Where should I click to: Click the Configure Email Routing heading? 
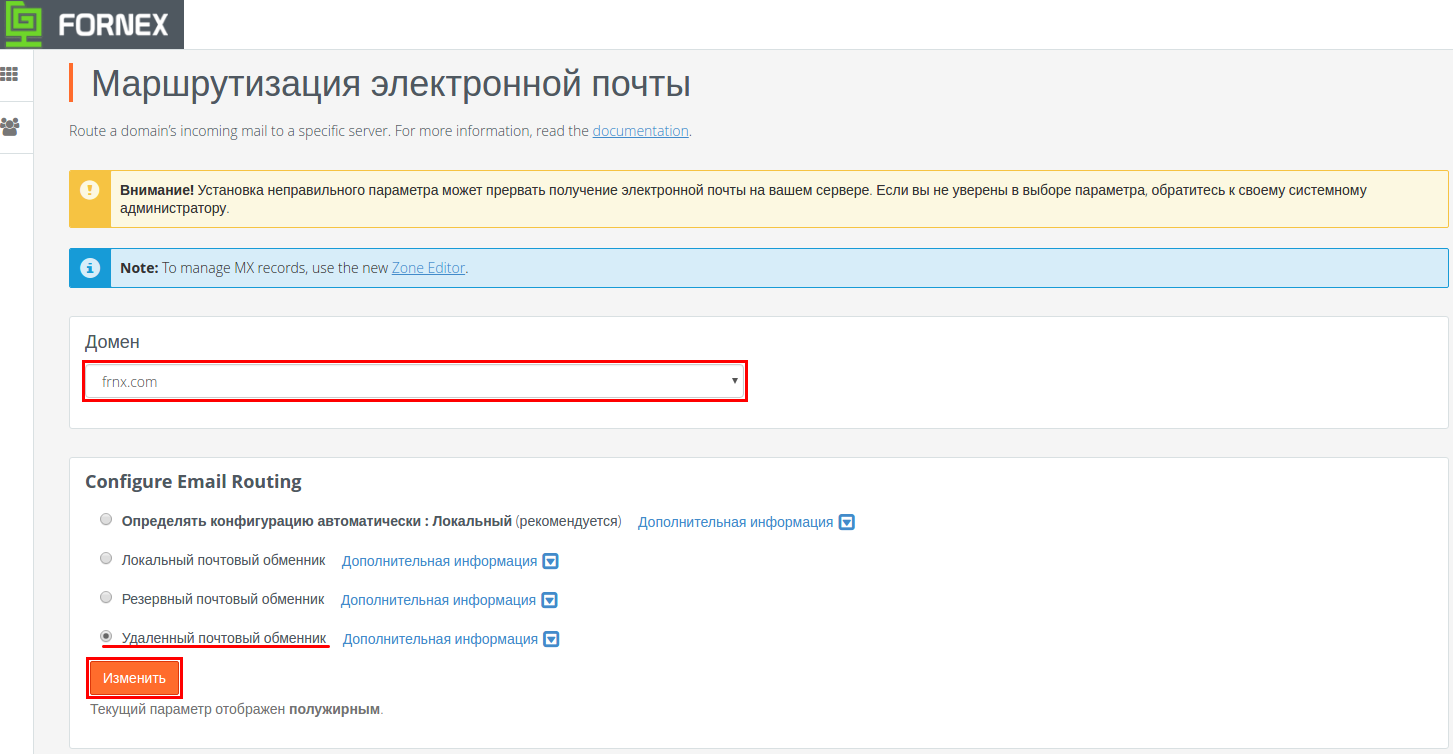[193, 481]
